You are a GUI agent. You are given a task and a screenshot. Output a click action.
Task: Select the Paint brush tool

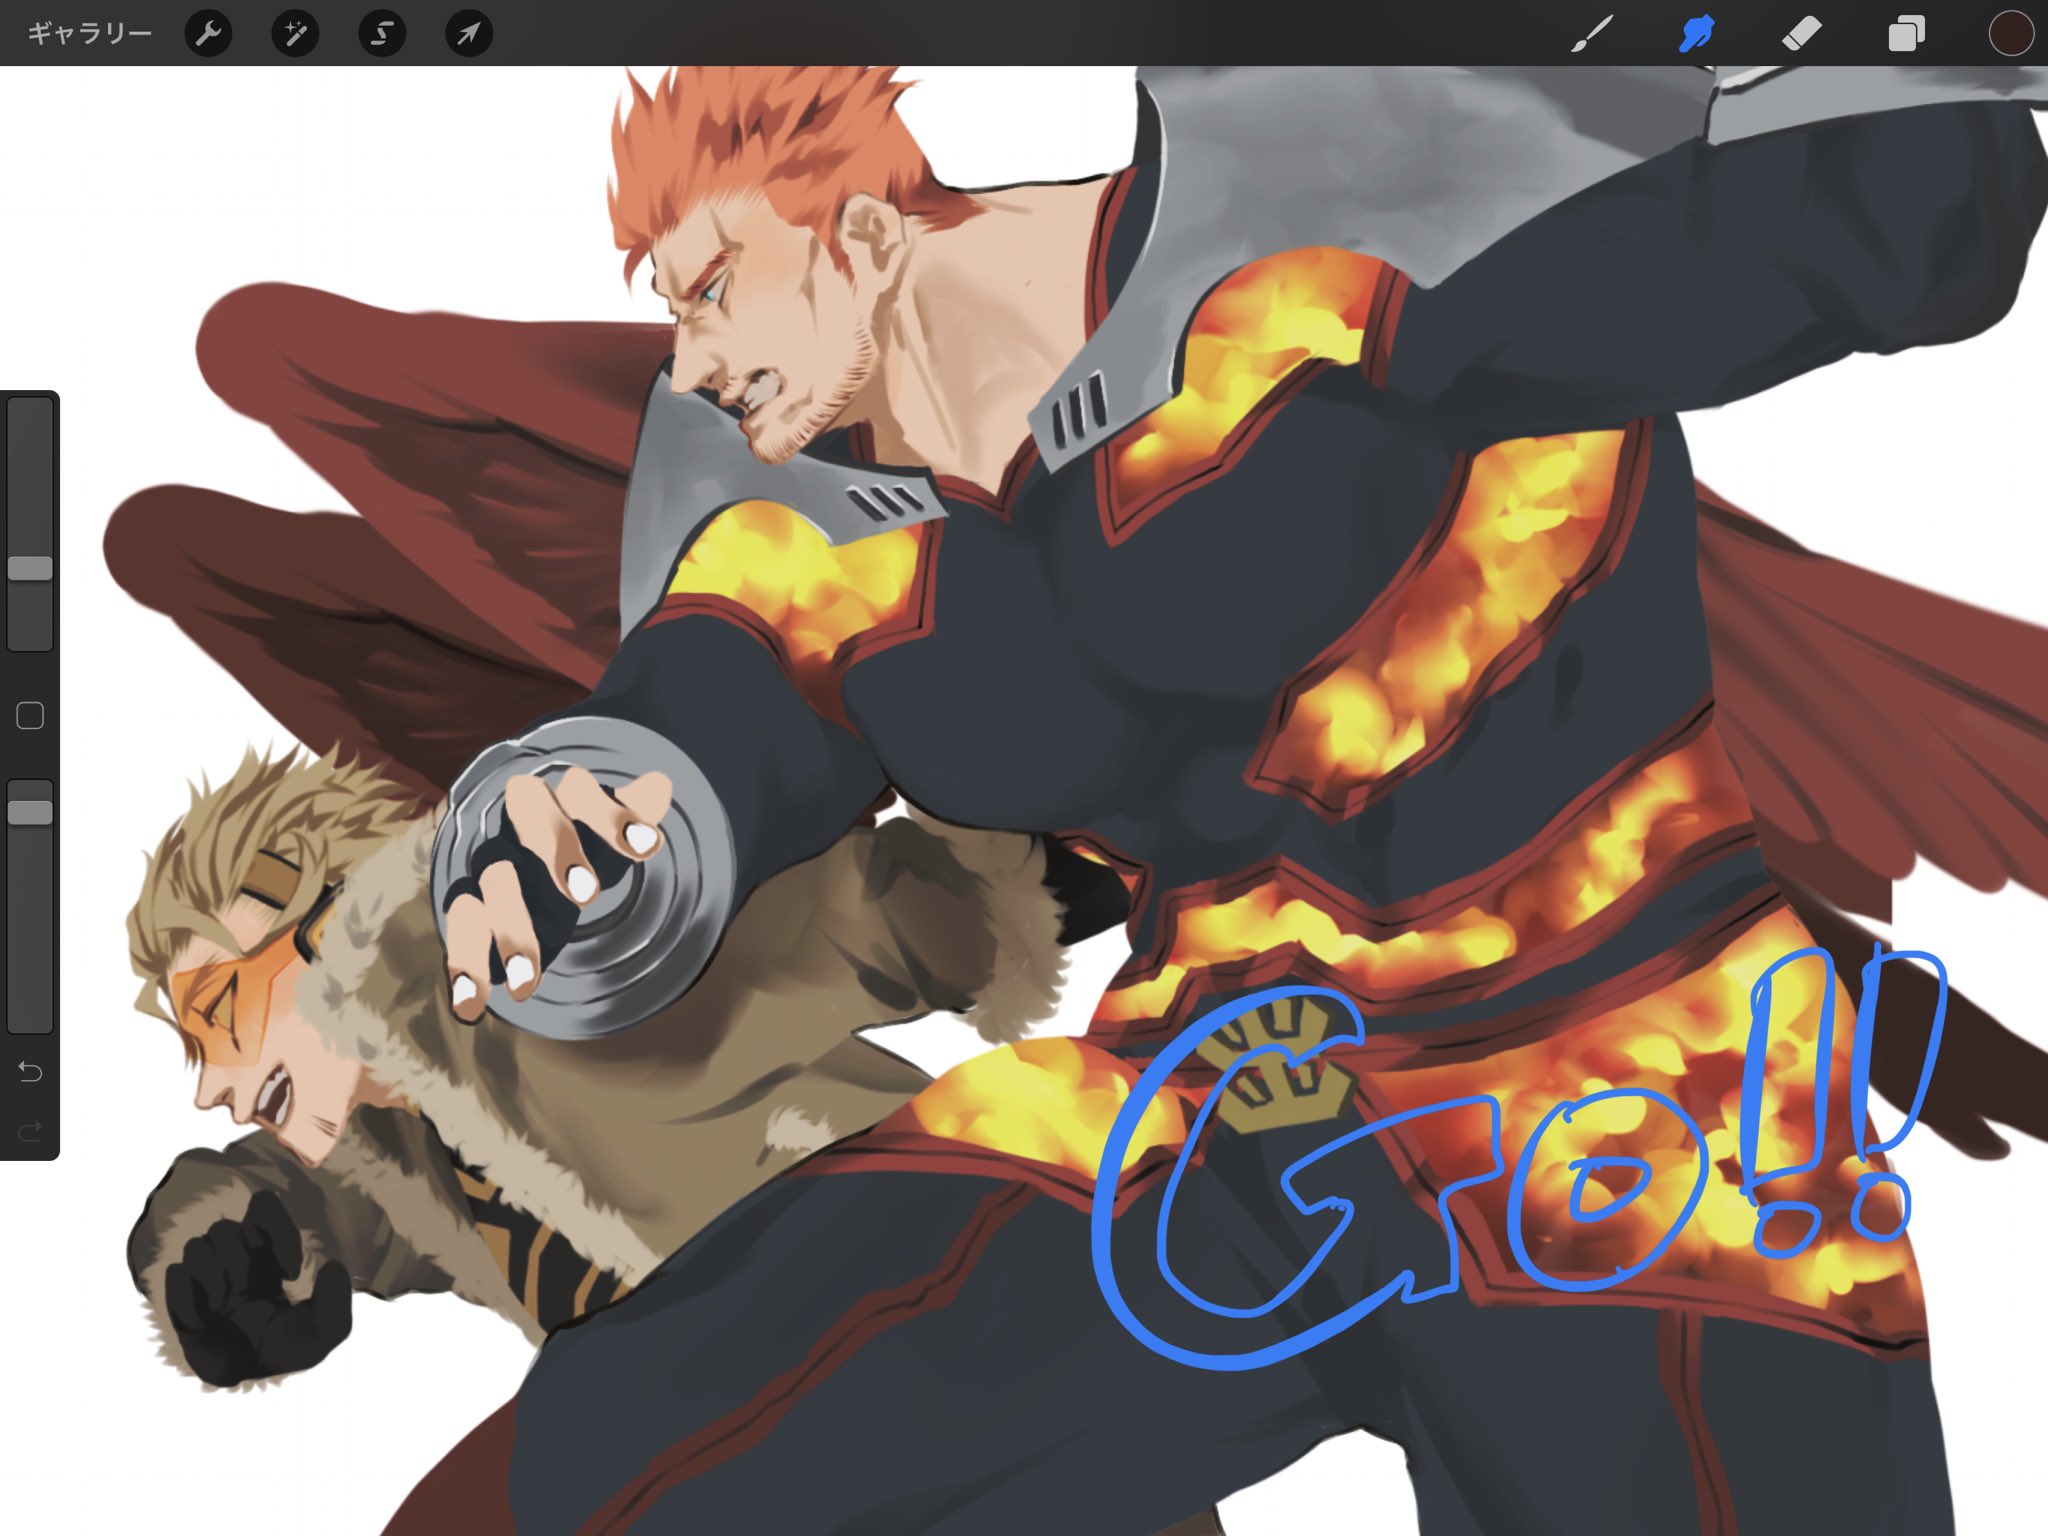1592,34
